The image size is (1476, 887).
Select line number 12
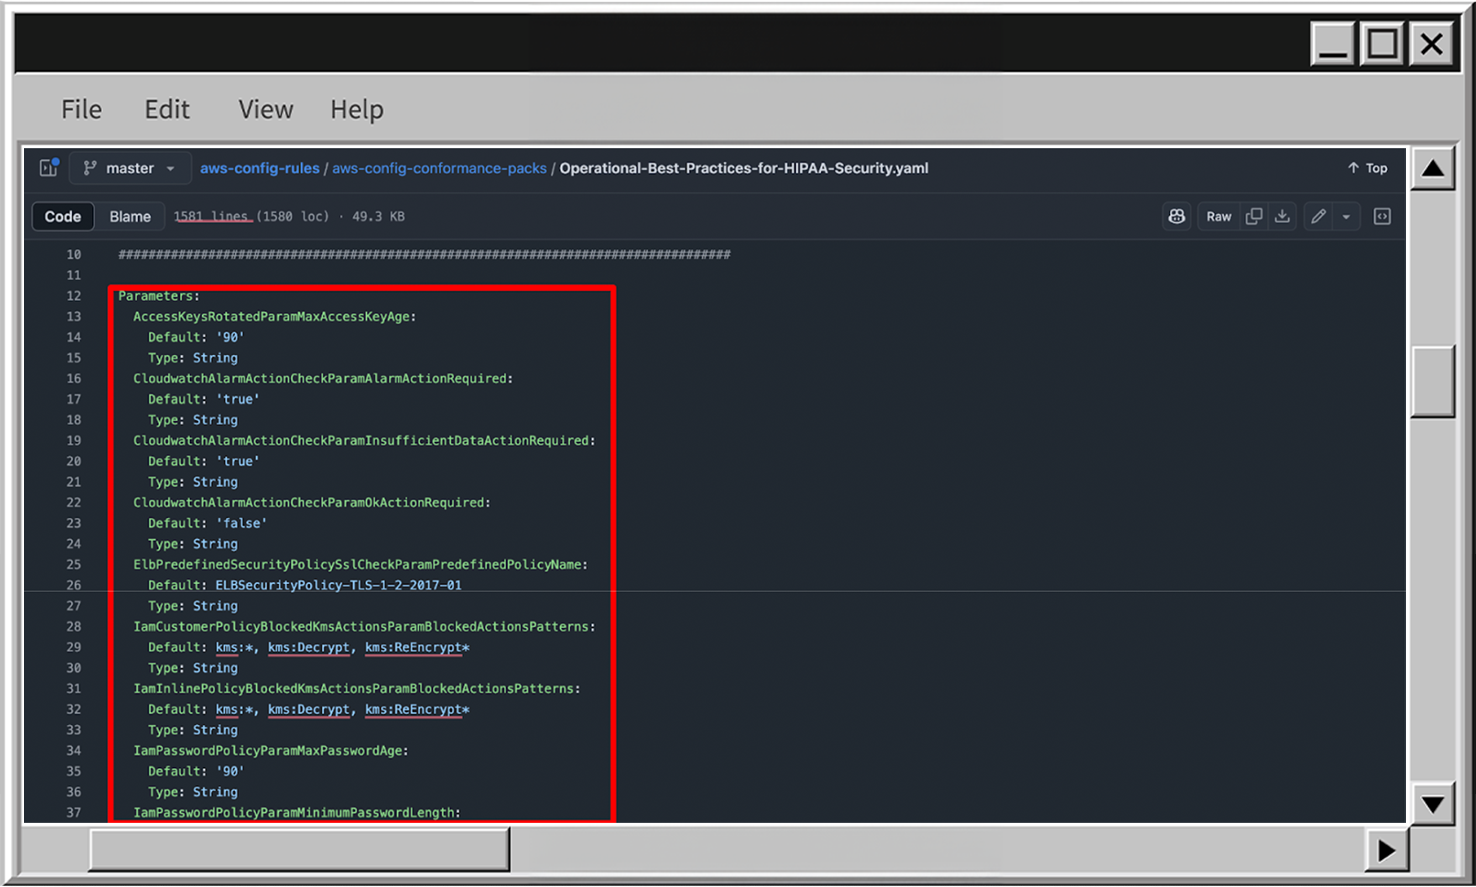[x=74, y=296]
